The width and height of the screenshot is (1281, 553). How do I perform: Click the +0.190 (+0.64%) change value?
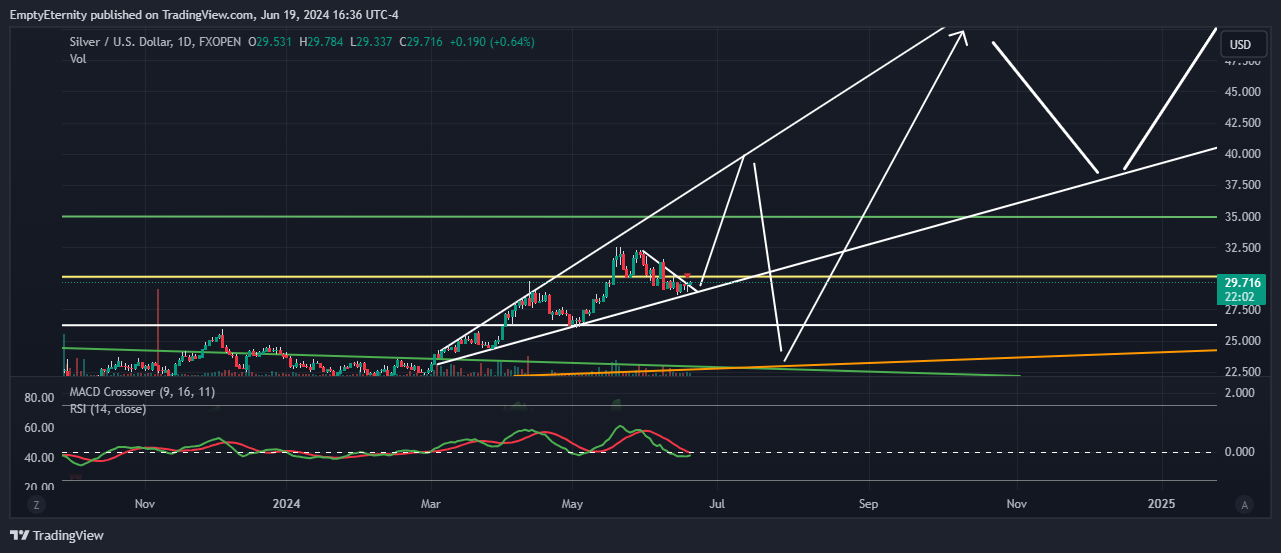pos(491,42)
